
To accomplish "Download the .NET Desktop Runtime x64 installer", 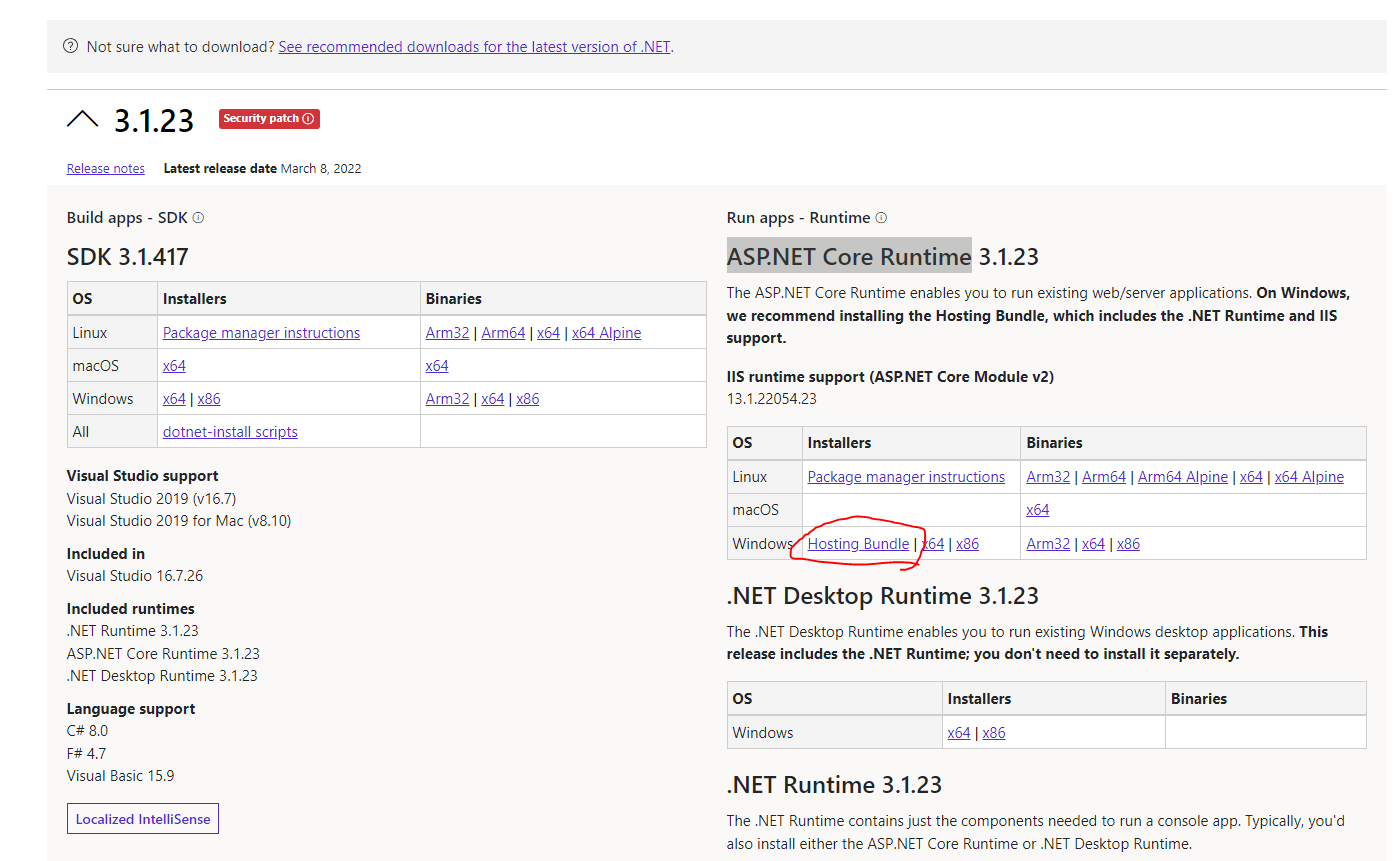I will (959, 733).
